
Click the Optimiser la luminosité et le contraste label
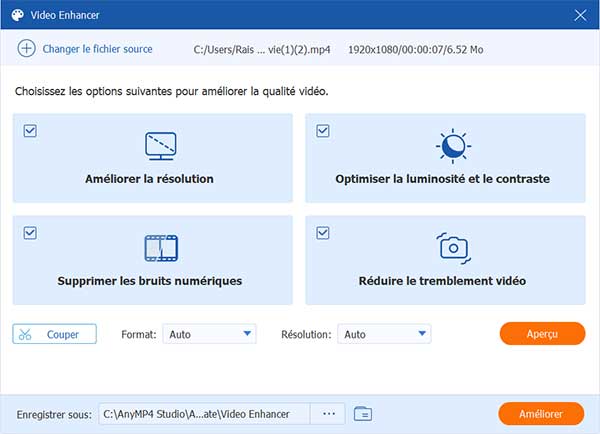pyautogui.click(x=442, y=179)
